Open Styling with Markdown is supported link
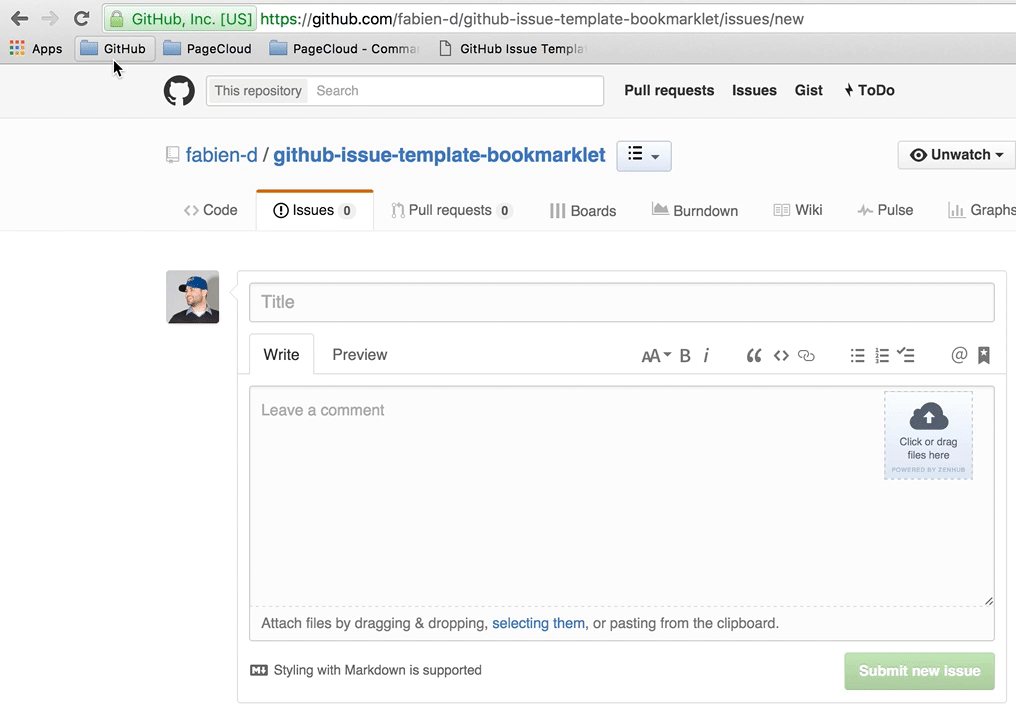This screenshot has width=1016, height=720. 377,670
